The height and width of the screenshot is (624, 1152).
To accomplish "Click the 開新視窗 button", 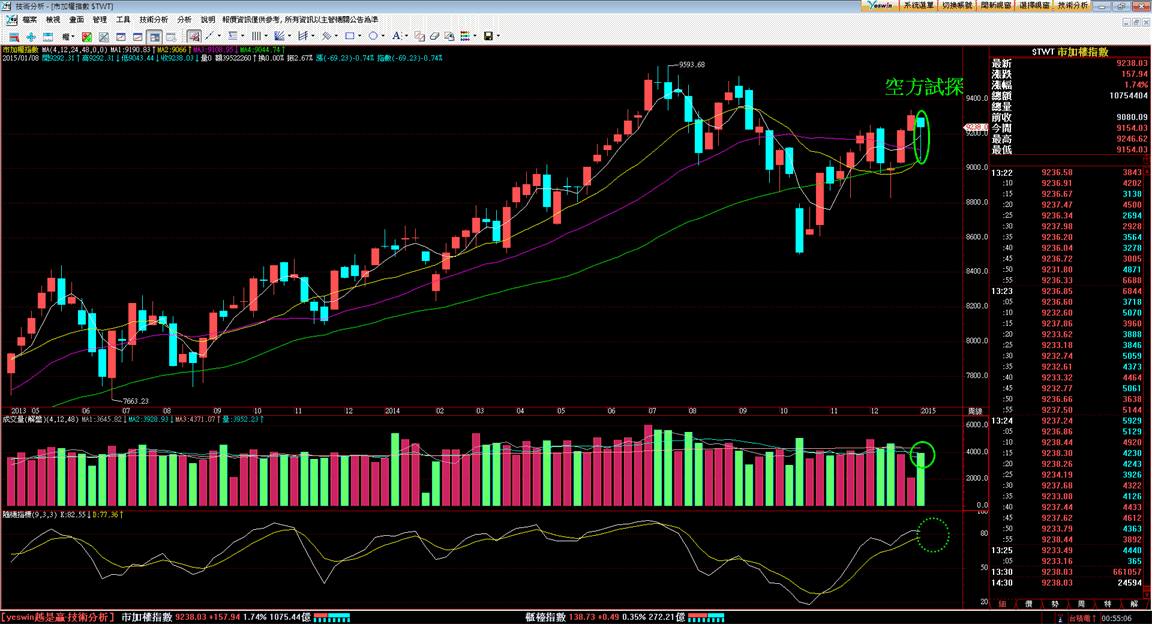I will point(996,5).
